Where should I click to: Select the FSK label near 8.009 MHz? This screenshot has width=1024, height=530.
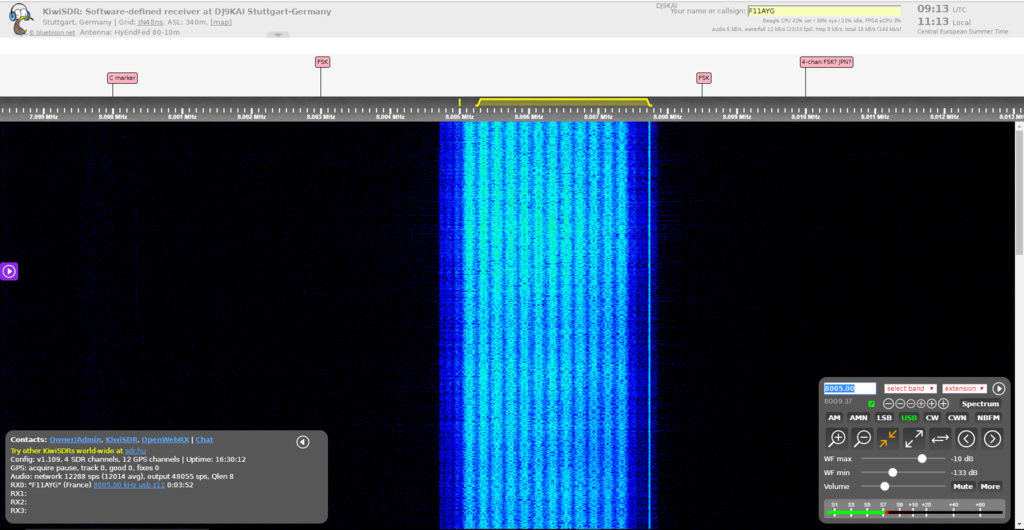pos(703,78)
